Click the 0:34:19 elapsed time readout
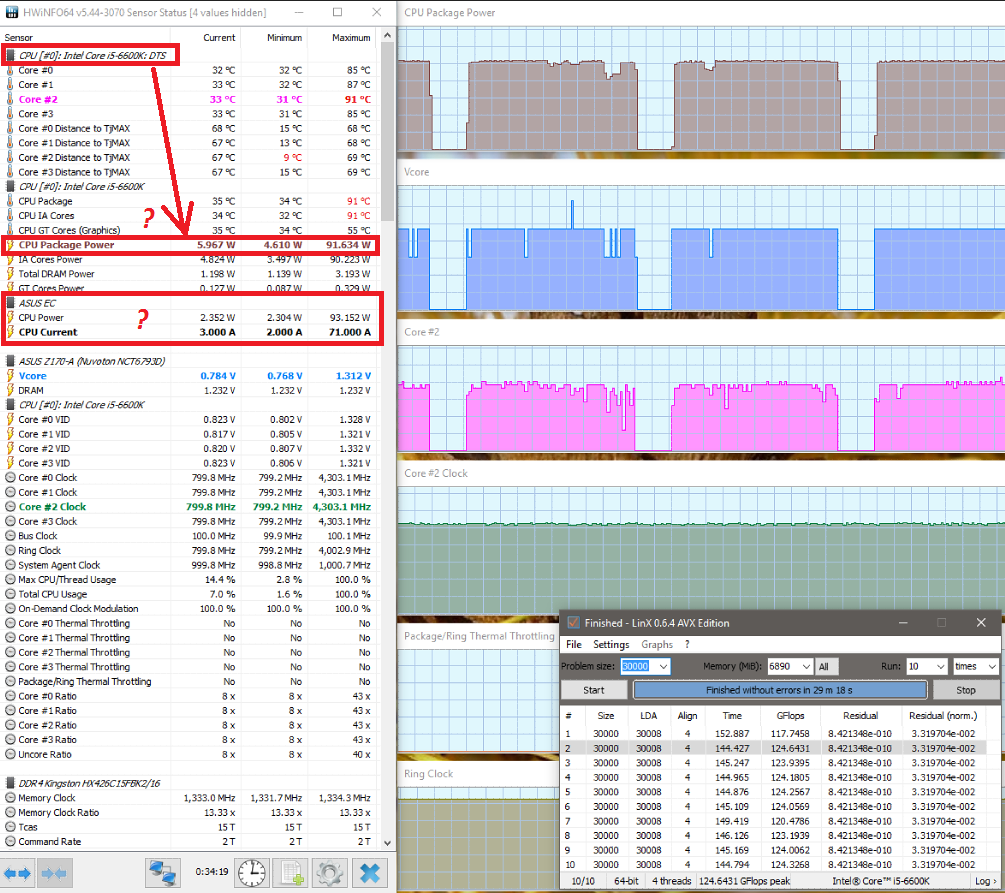Image resolution: width=1005 pixels, height=893 pixels. point(212,872)
